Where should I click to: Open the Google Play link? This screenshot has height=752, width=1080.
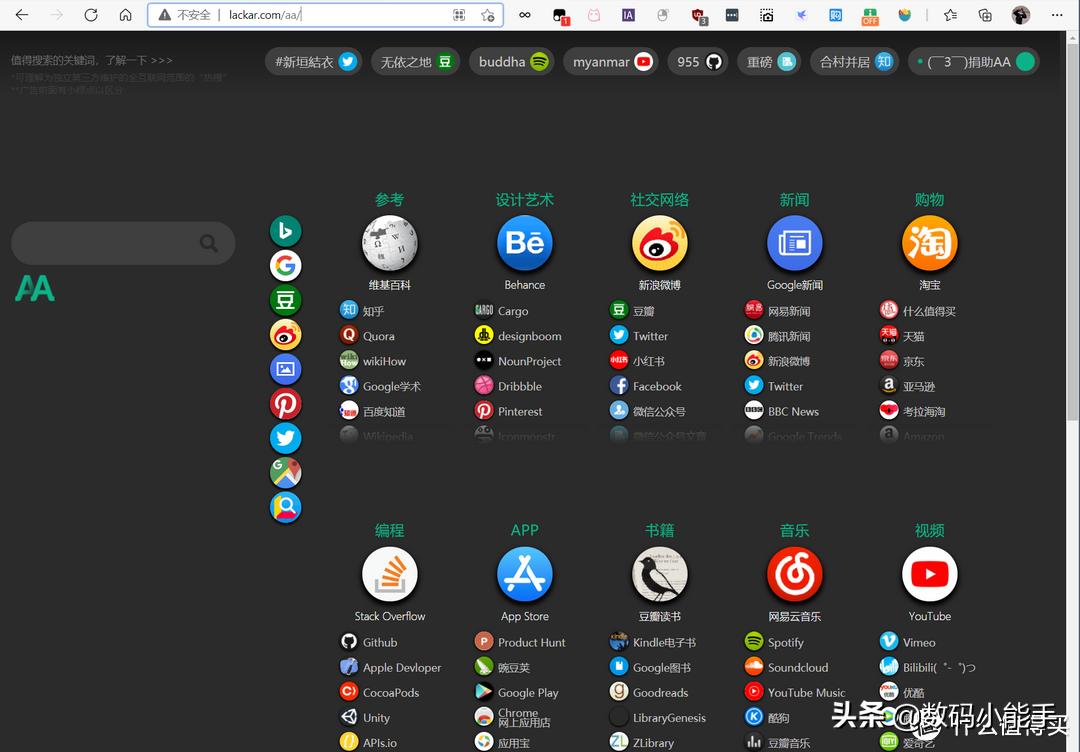point(517,693)
